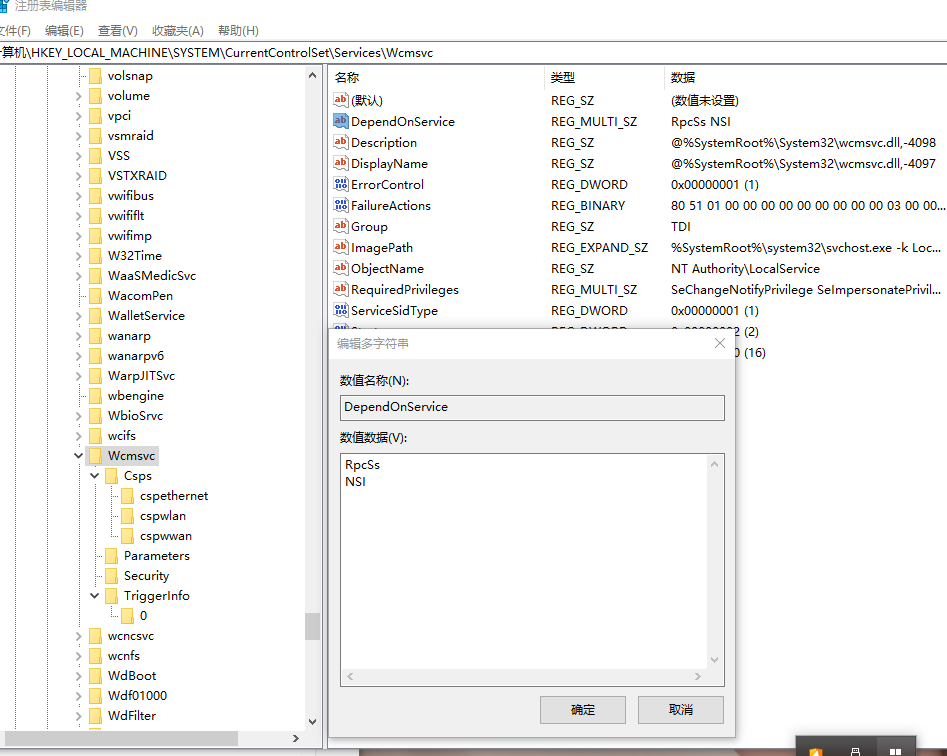Click the Group value icon
947x756 pixels.
click(x=341, y=226)
